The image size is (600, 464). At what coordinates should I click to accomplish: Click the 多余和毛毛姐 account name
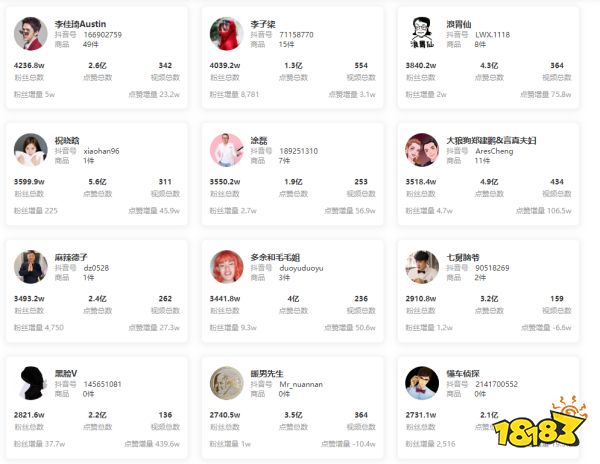pyautogui.click(x=275, y=257)
